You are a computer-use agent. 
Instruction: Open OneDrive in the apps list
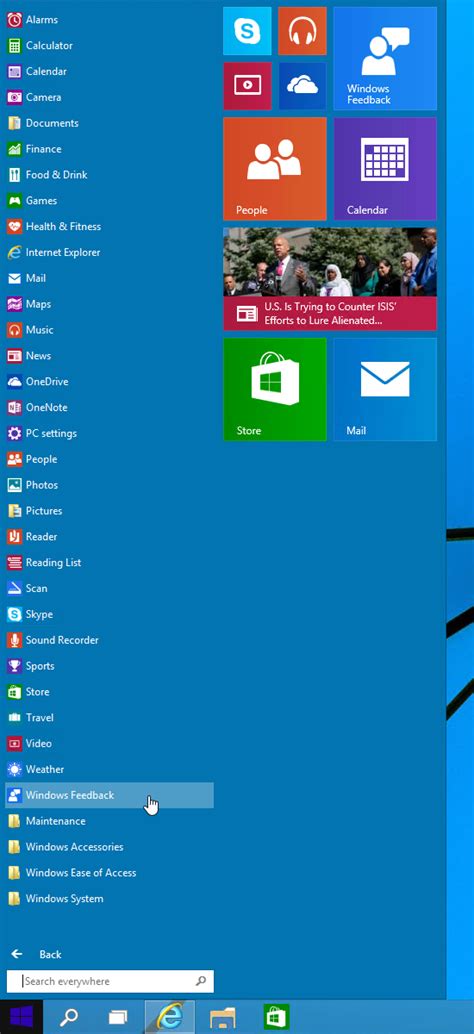coord(109,381)
